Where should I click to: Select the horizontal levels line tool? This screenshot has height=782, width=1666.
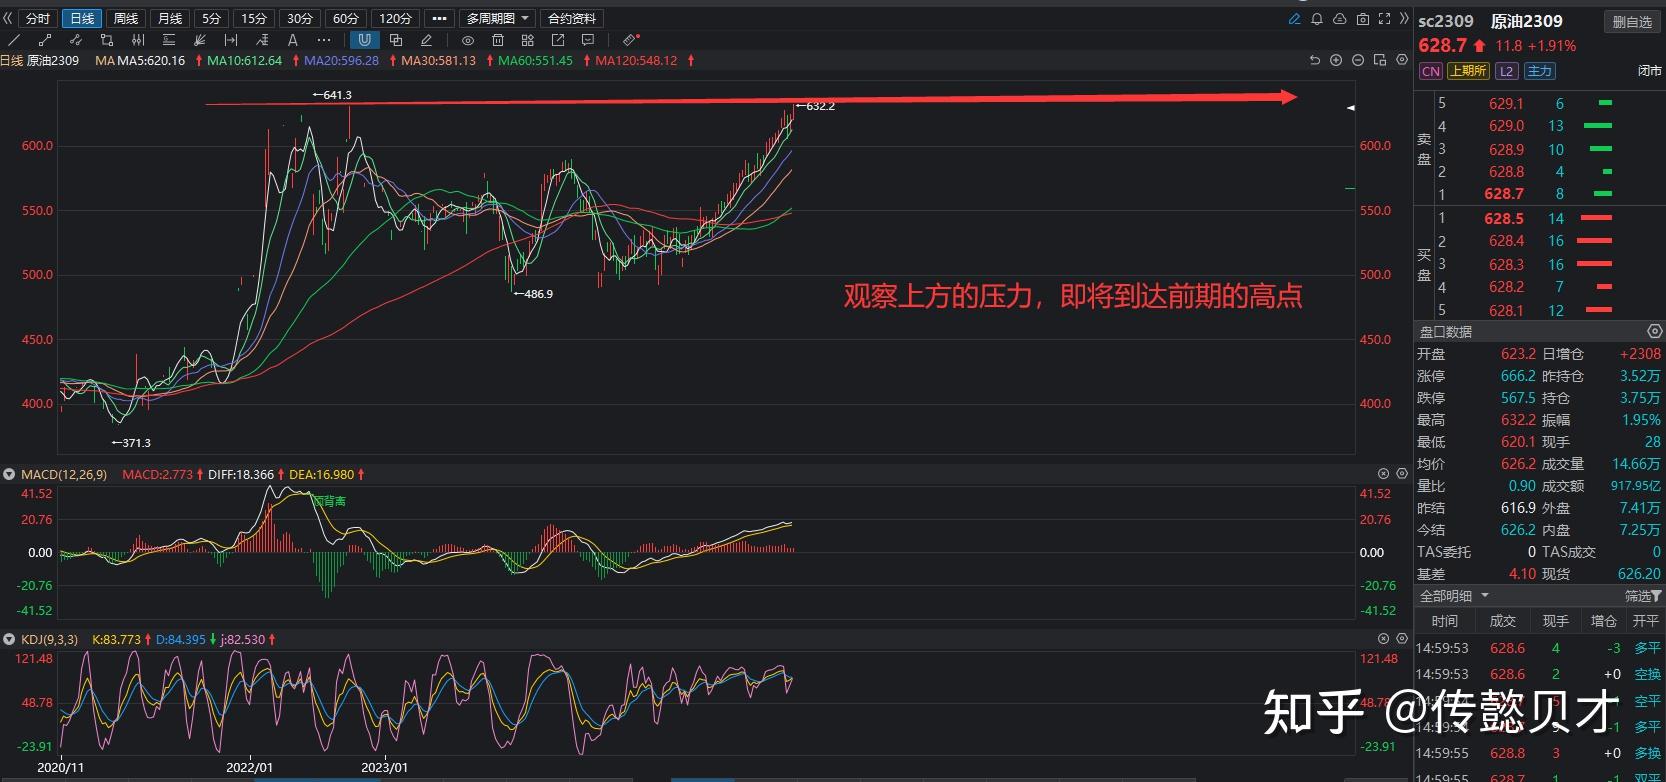pos(169,40)
